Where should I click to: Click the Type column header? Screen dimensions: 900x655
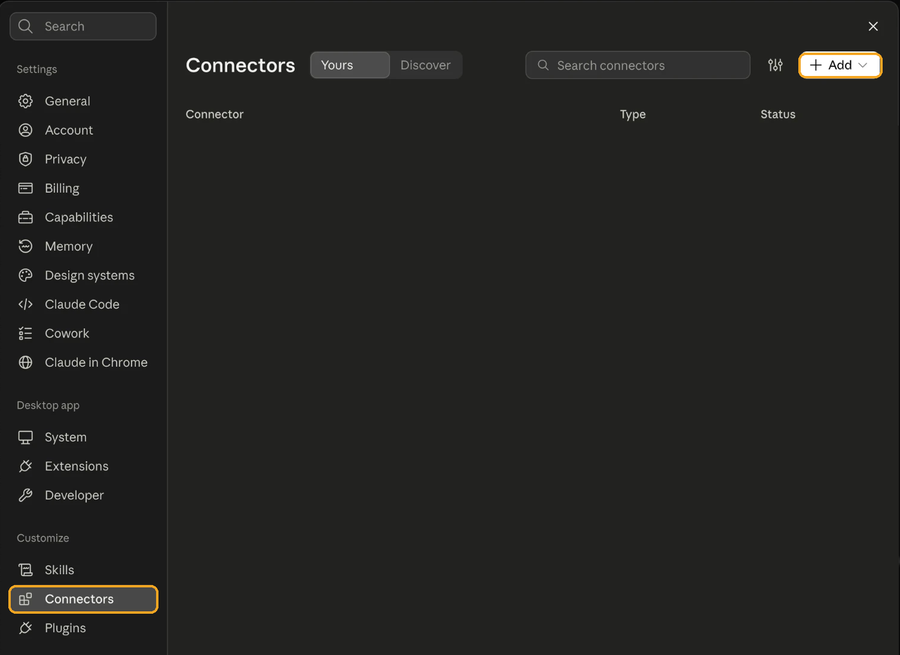point(633,114)
